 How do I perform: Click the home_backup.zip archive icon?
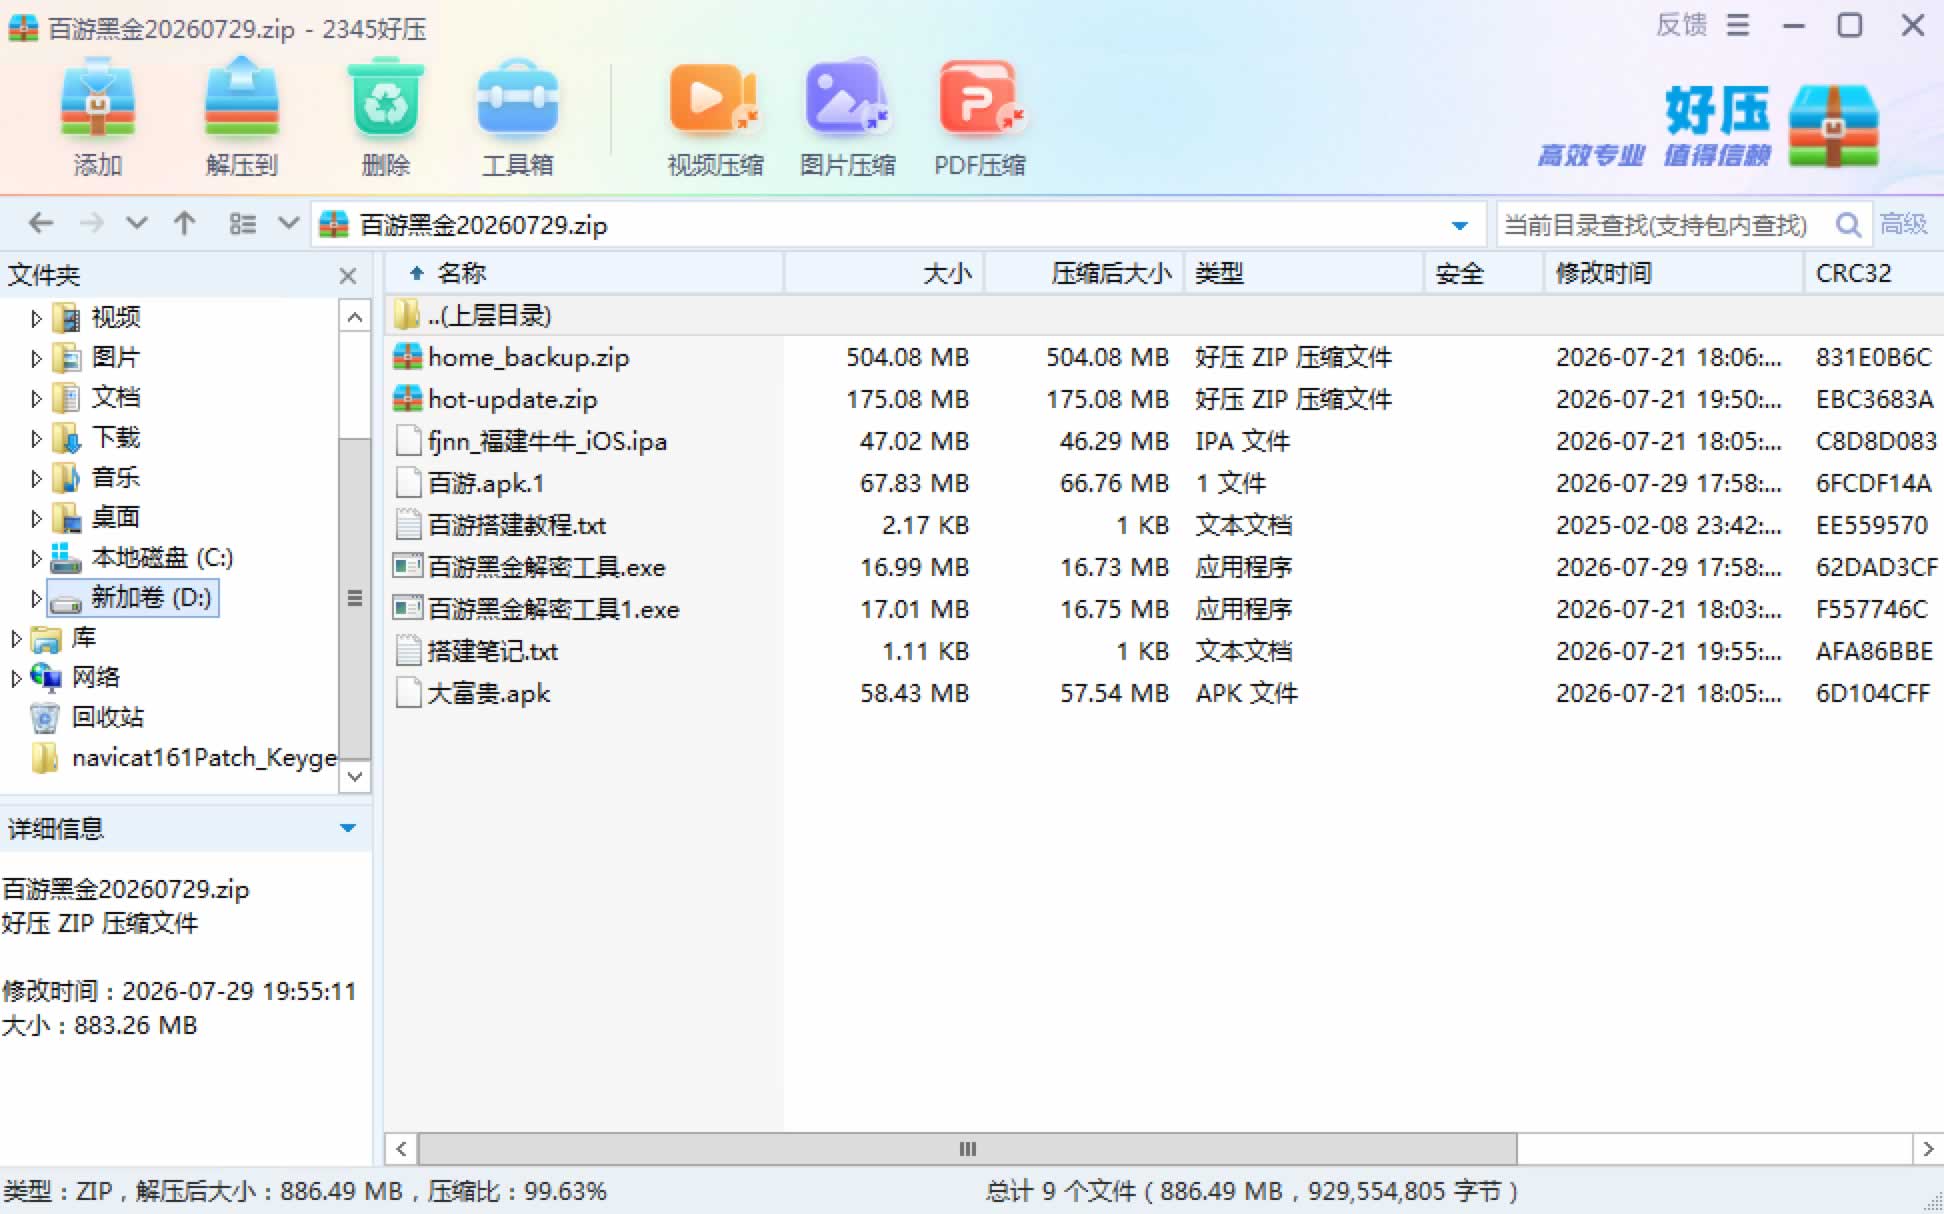[407, 357]
